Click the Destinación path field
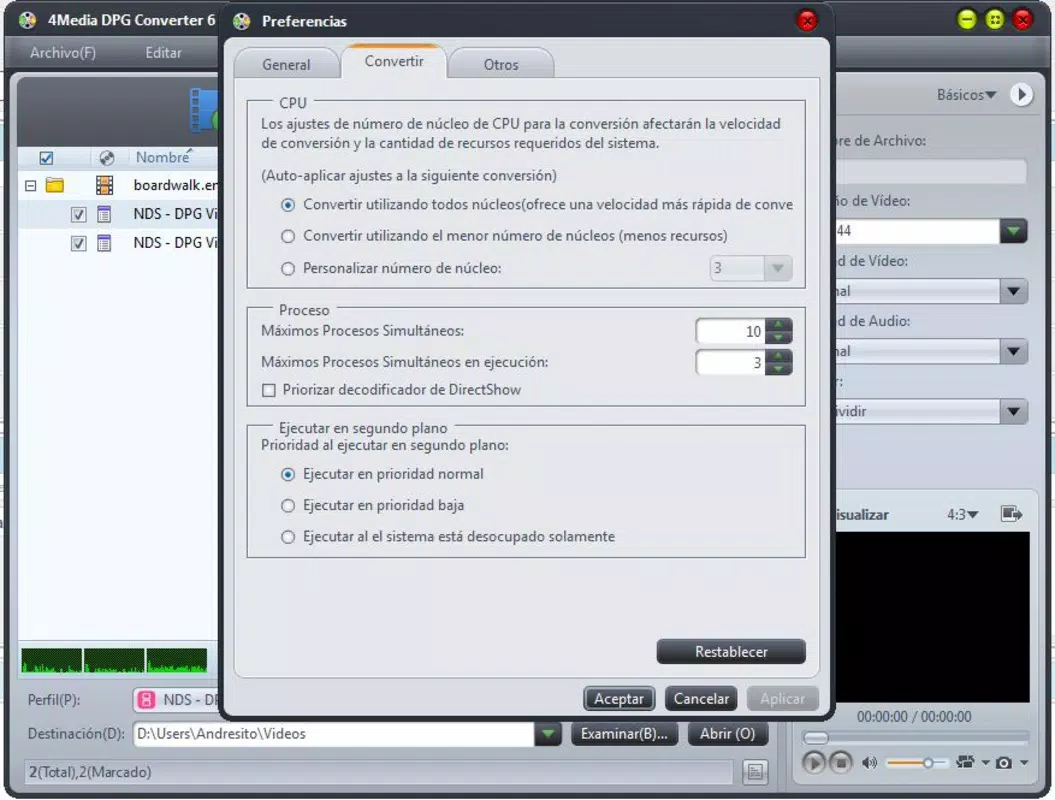 point(334,734)
